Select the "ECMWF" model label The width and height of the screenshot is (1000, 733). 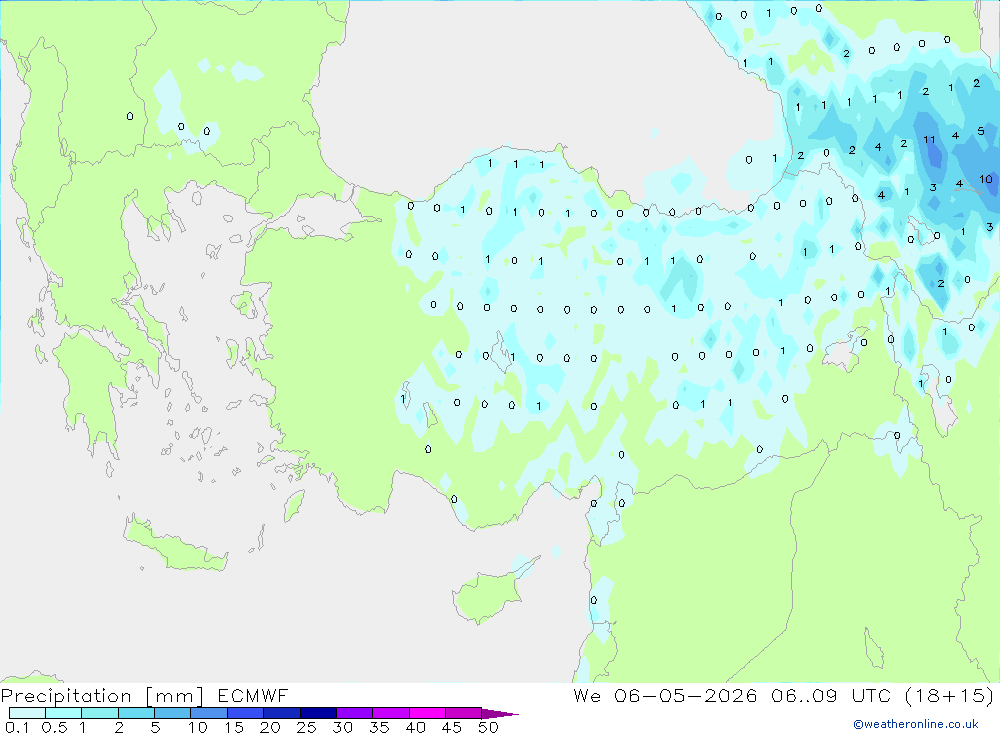point(253,695)
